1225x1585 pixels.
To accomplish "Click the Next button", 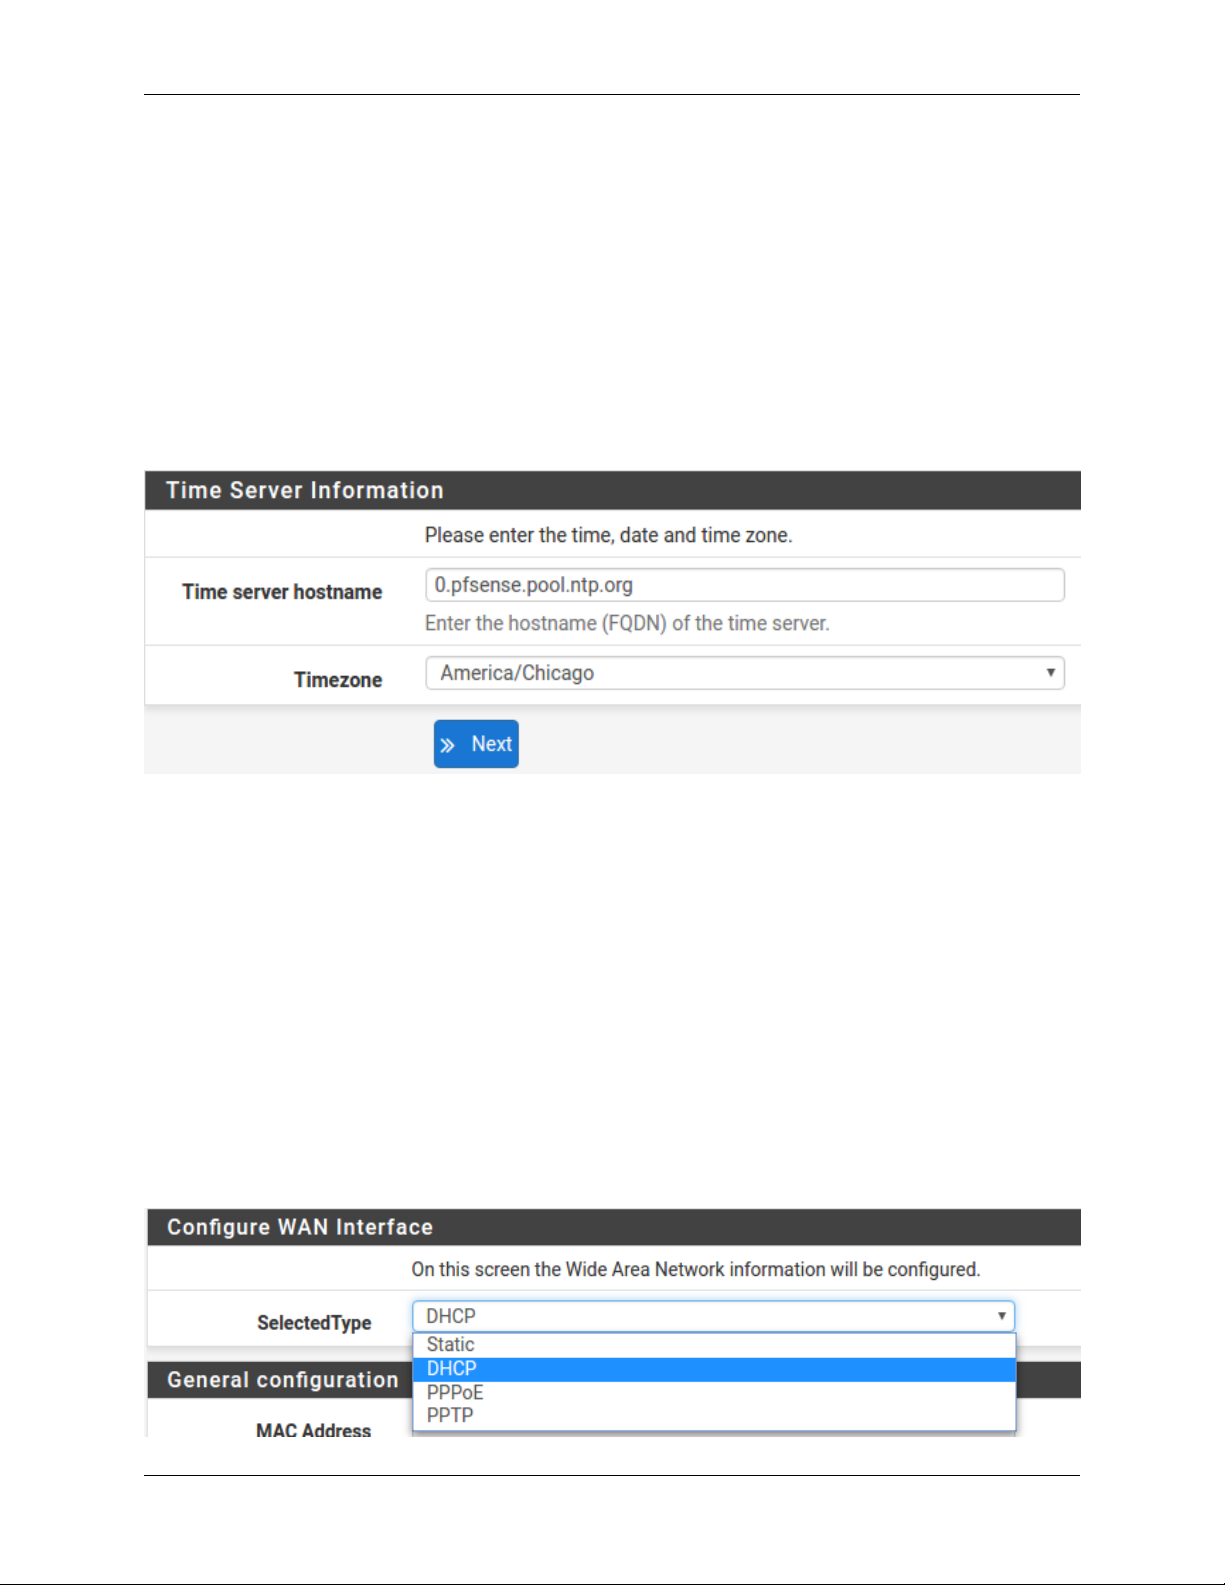I will pyautogui.click(x=476, y=744).
